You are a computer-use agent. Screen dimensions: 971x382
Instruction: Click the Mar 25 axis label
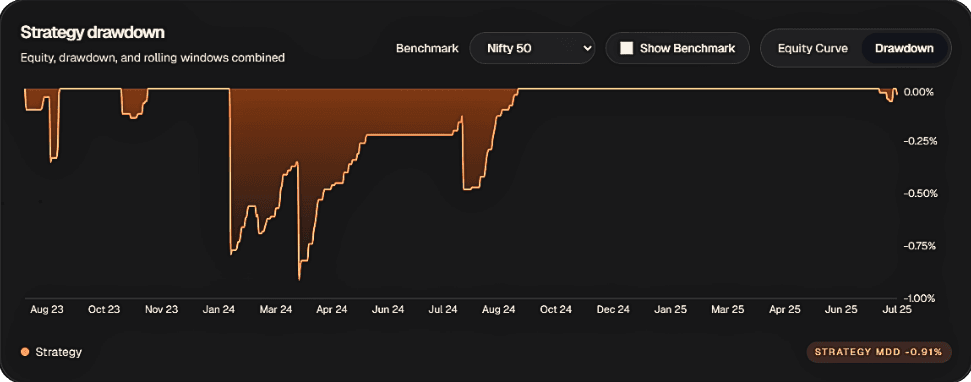point(728,309)
